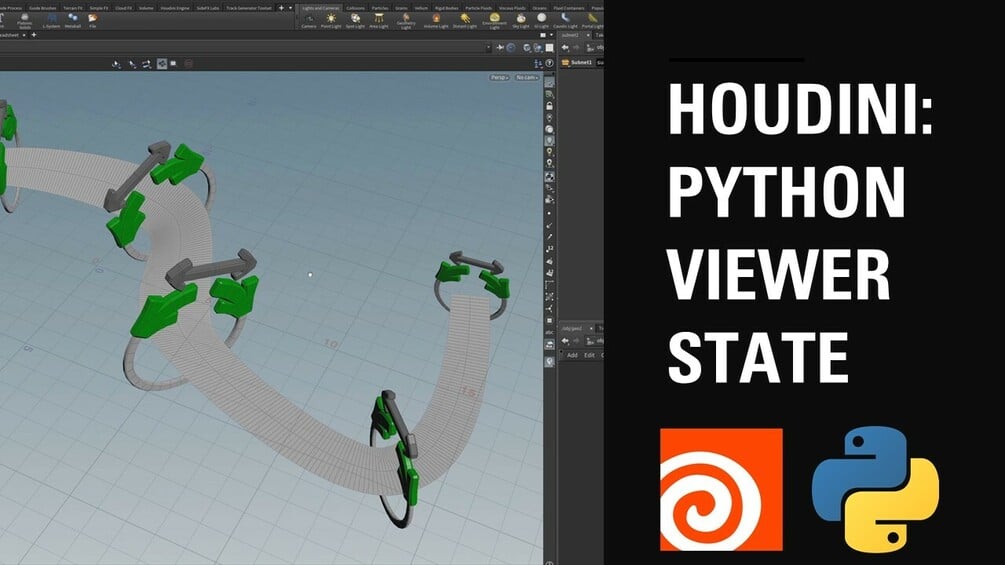This screenshot has width=1005, height=565.
Task: Select the Area Light shelf tool
Action: (379, 21)
